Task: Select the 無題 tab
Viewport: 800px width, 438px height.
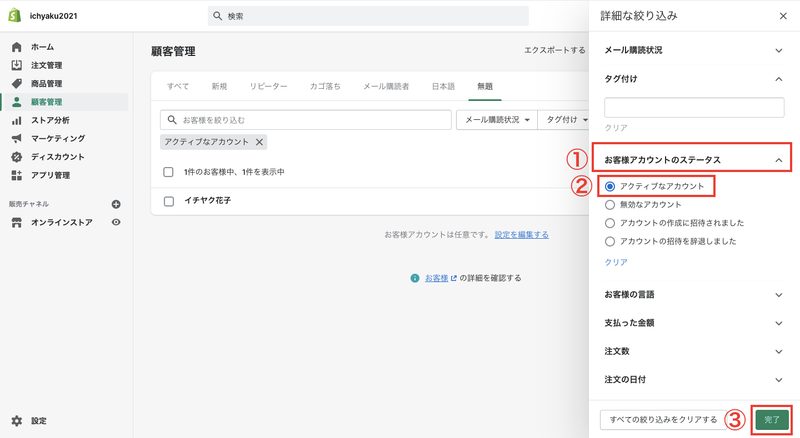Action: (x=485, y=86)
